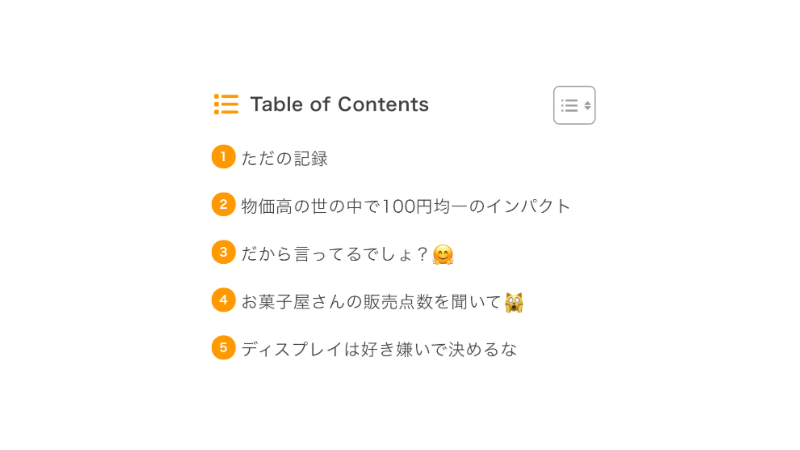This screenshot has width=800, height=450.
Task: Click the orange number 4 badge
Action: 223,300
